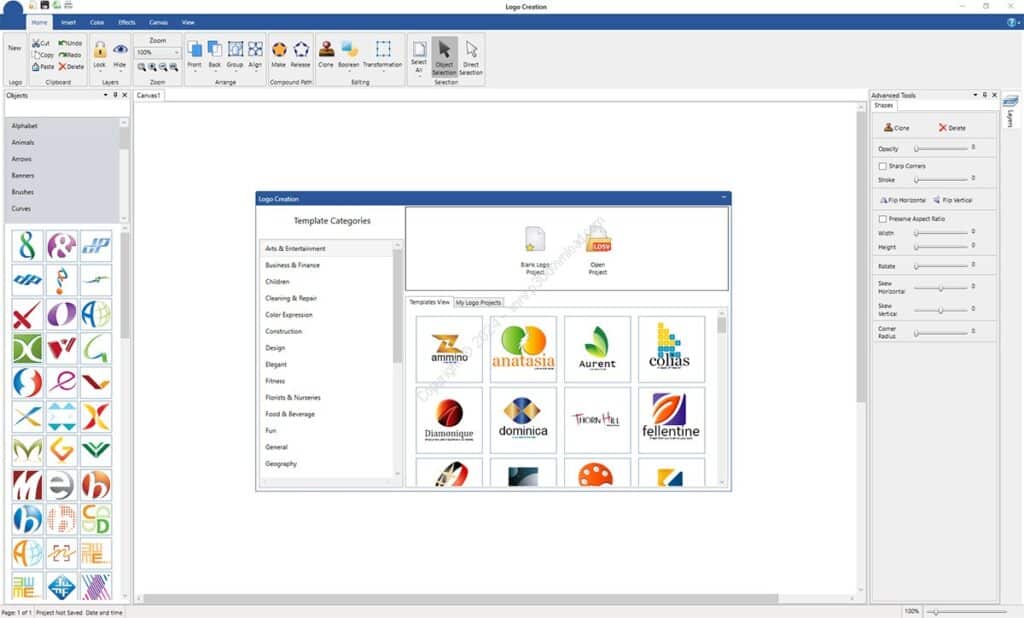
Task: Open the Boolean editing tool
Action: pyautogui.click(x=349, y=50)
